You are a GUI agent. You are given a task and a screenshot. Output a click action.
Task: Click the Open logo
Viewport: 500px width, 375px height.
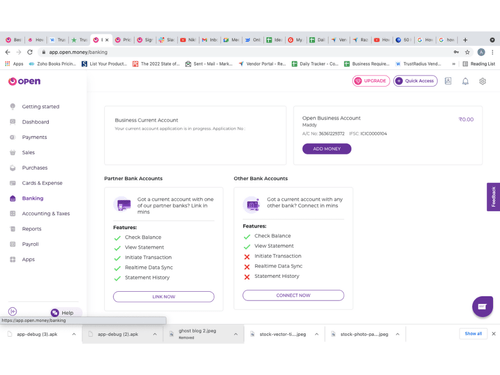coord(24,81)
